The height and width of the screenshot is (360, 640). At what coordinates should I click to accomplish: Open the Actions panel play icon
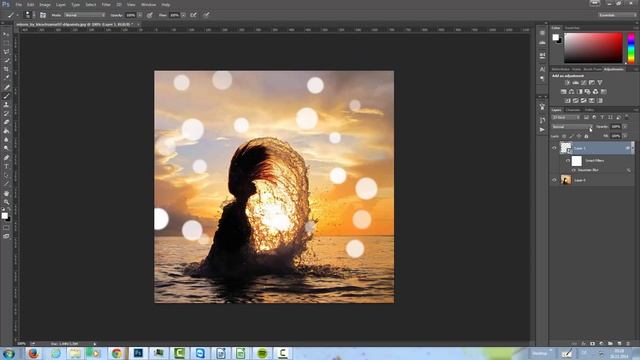click(x=542, y=130)
